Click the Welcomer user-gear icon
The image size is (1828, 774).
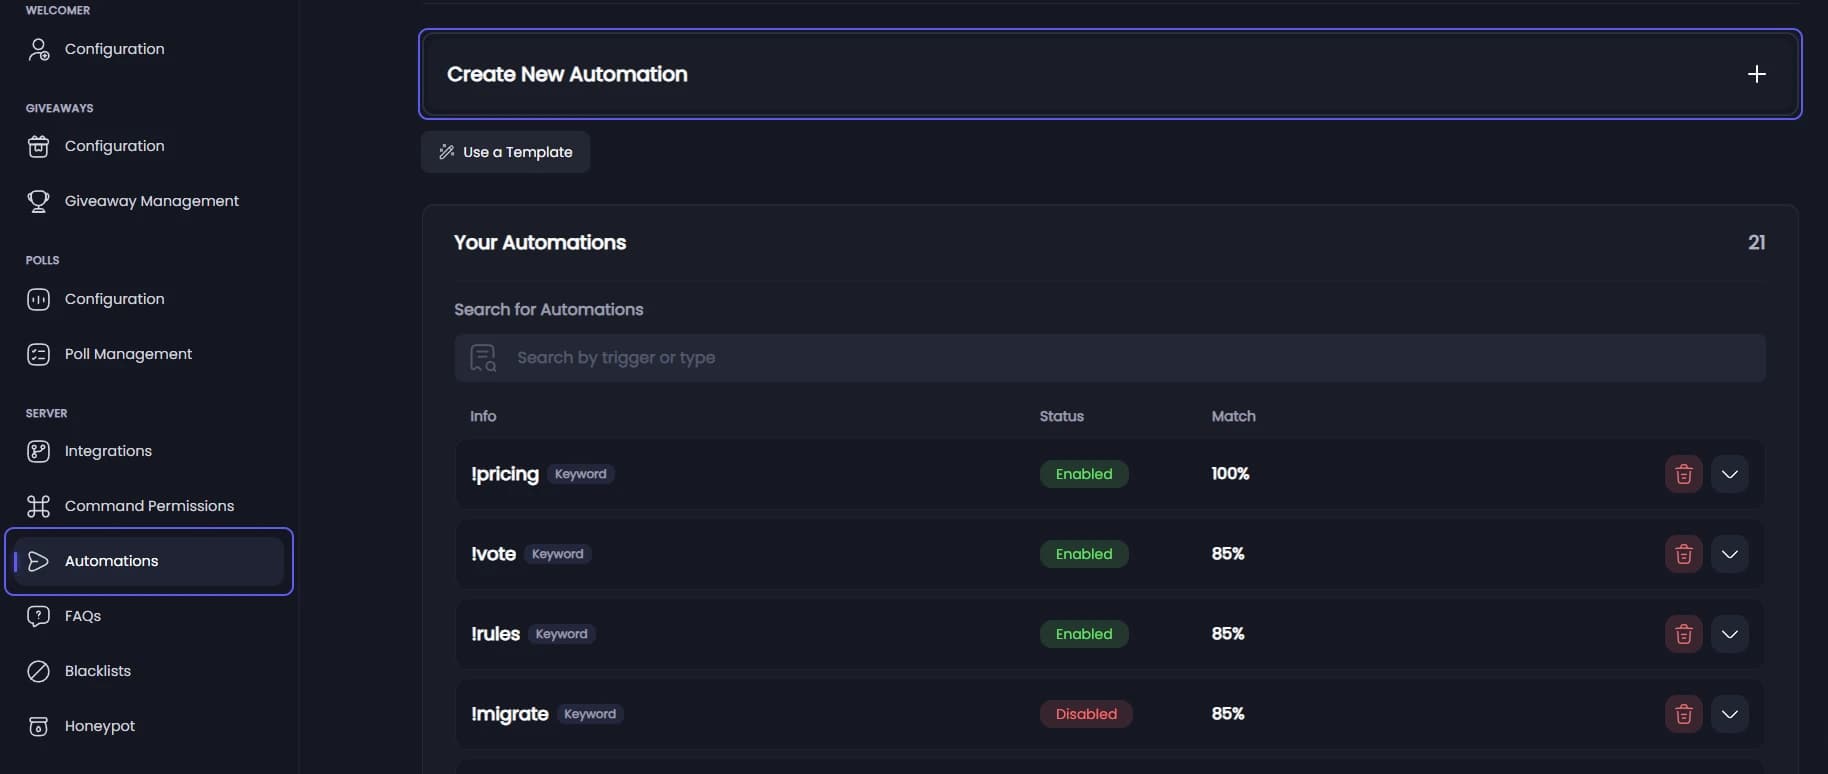click(x=38, y=49)
